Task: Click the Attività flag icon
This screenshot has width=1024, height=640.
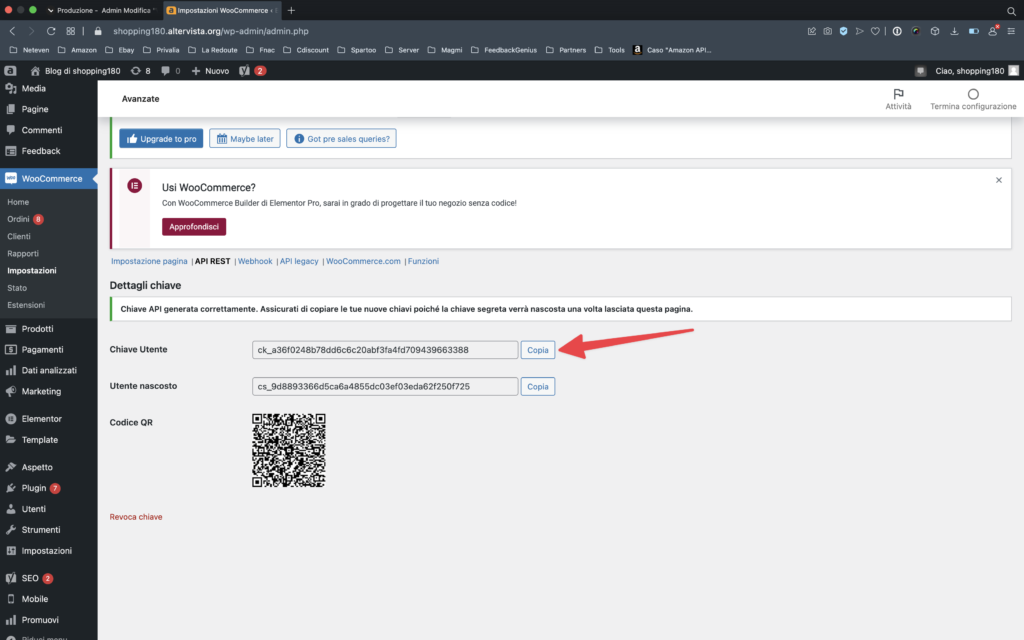Action: [898, 94]
